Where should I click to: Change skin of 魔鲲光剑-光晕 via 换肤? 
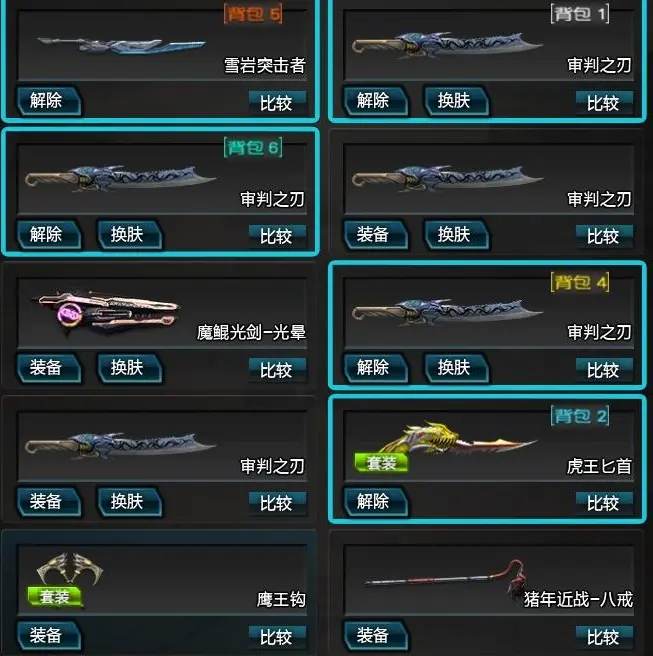(x=130, y=368)
